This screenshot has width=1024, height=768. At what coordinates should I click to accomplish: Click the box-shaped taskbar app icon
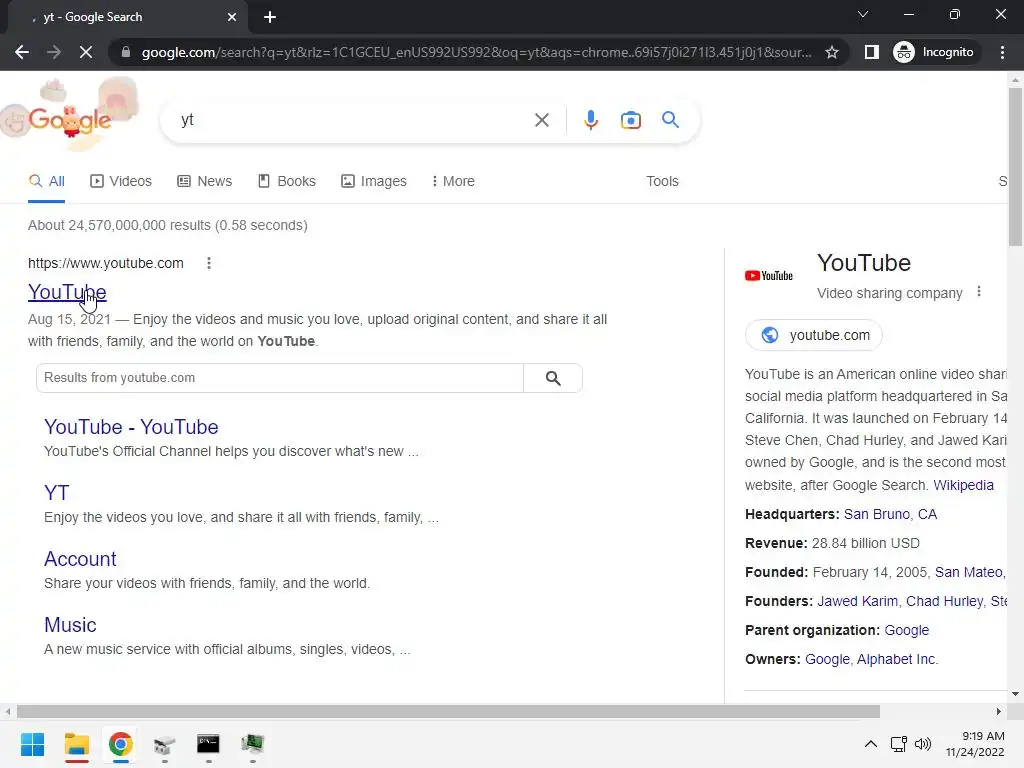click(165, 744)
